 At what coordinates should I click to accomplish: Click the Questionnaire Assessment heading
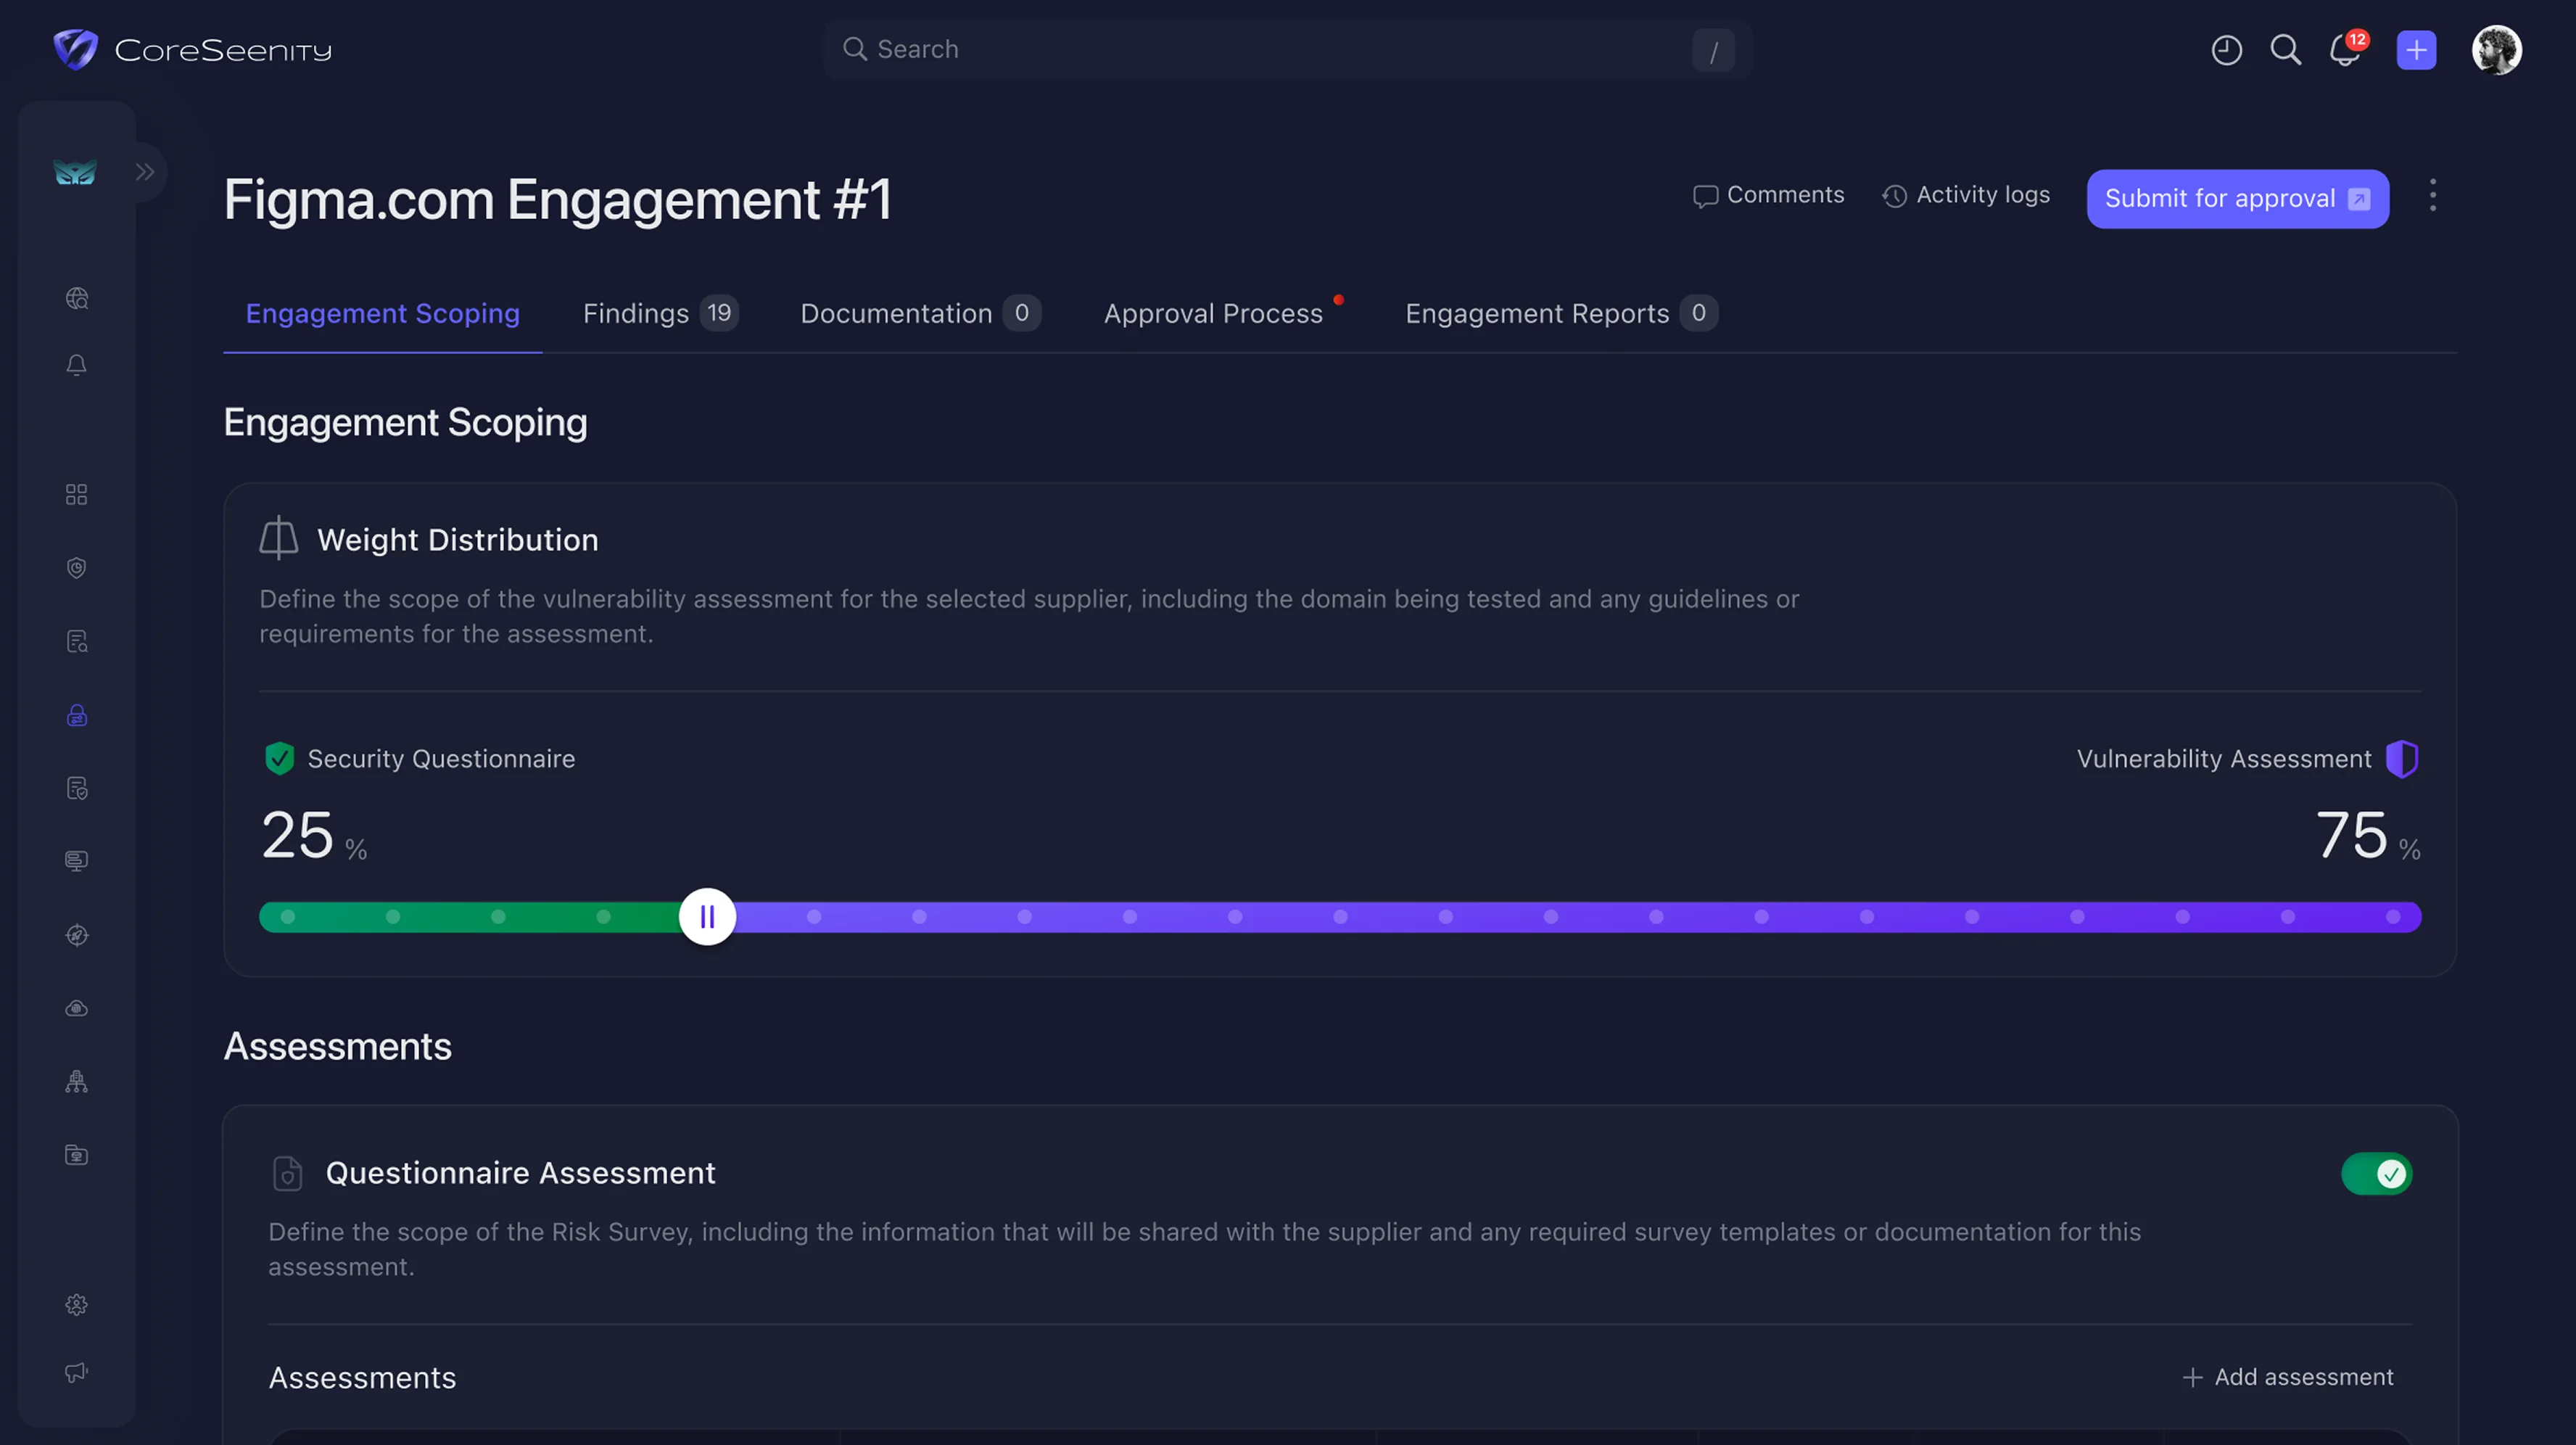[521, 1173]
